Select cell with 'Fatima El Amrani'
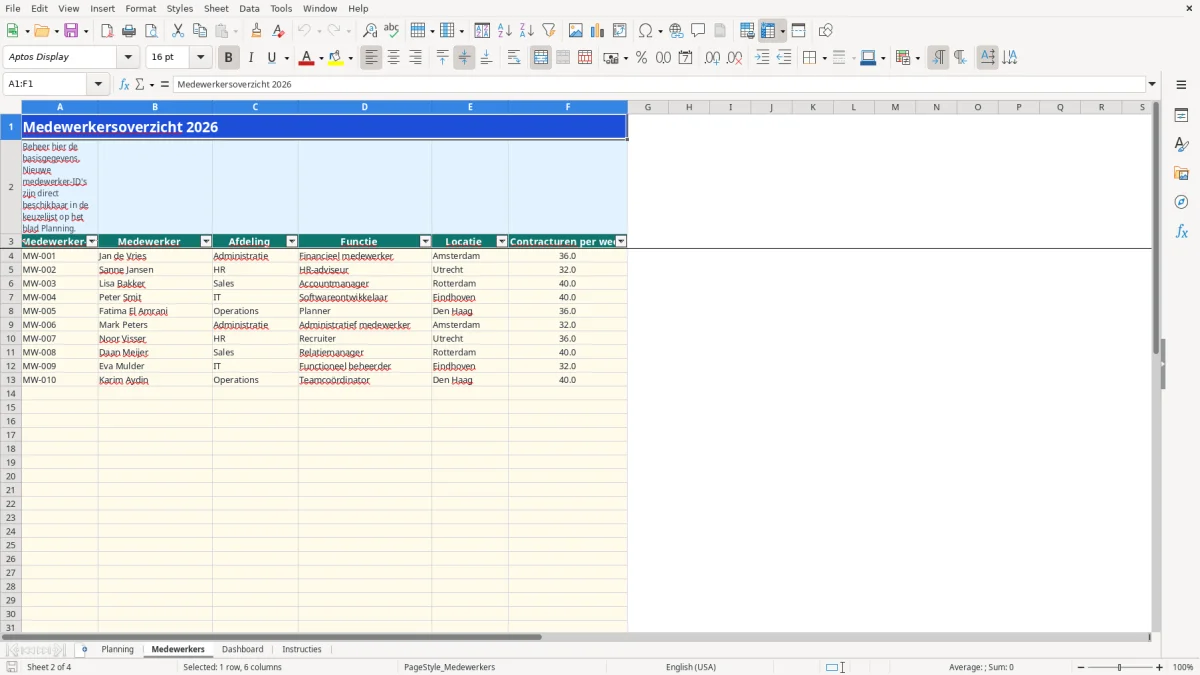Screen dimensions: 1200x675 pyautogui.click(x=155, y=311)
